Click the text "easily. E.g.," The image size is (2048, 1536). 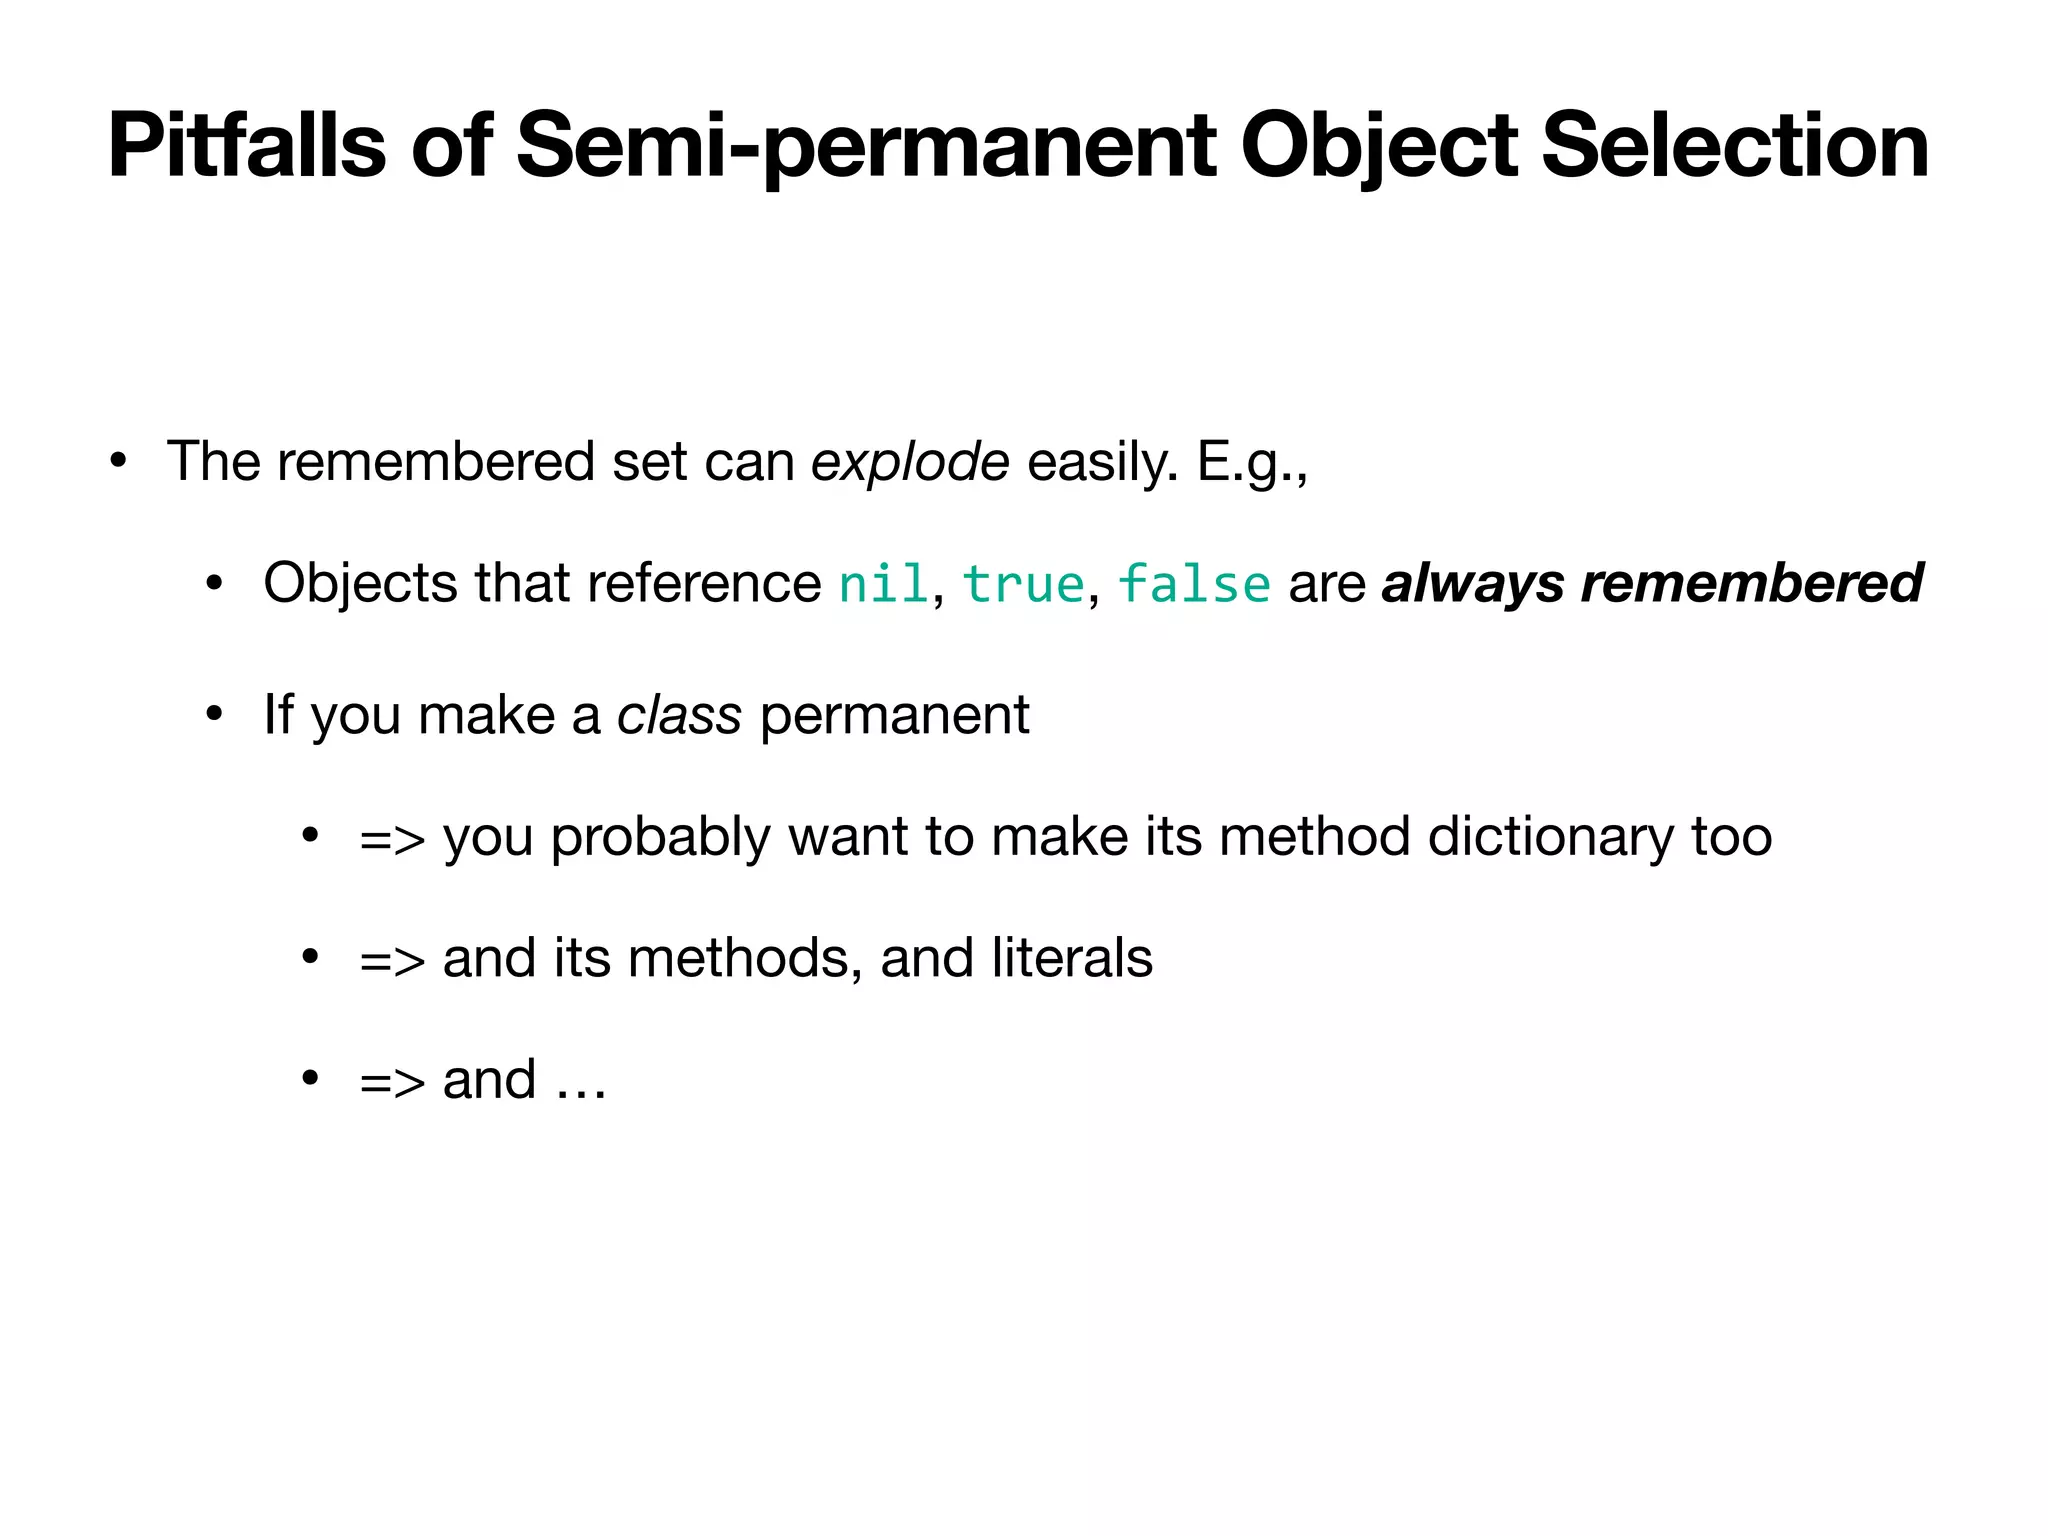[1168, 464]
